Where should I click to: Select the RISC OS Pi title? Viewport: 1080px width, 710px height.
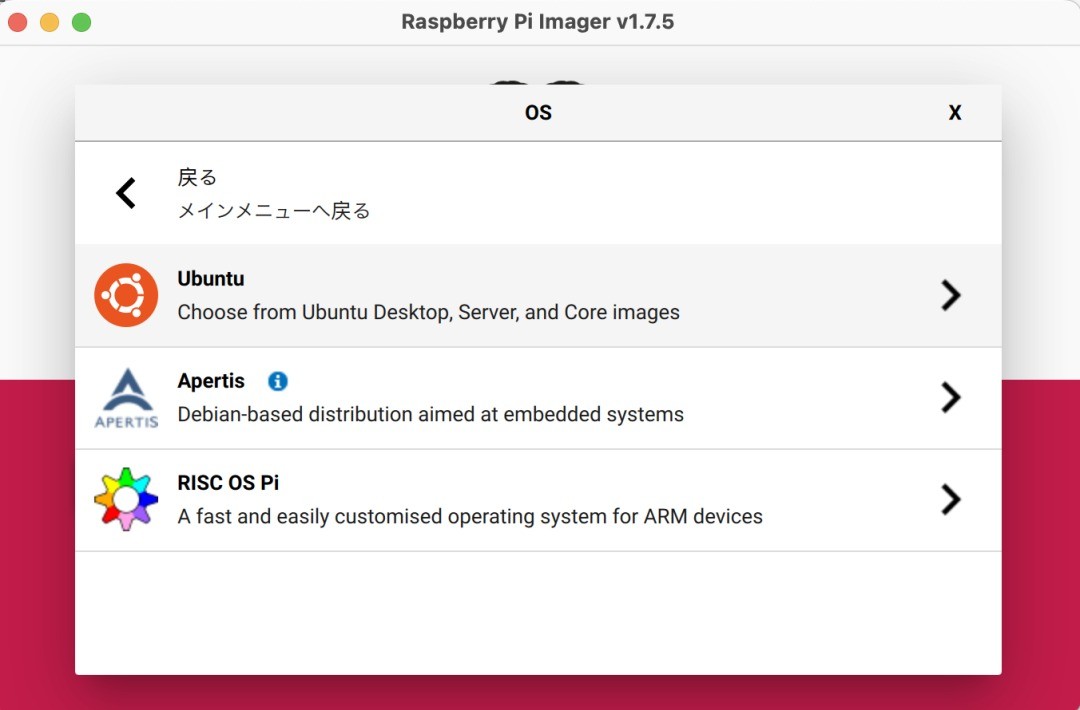[x=228, y=483]
